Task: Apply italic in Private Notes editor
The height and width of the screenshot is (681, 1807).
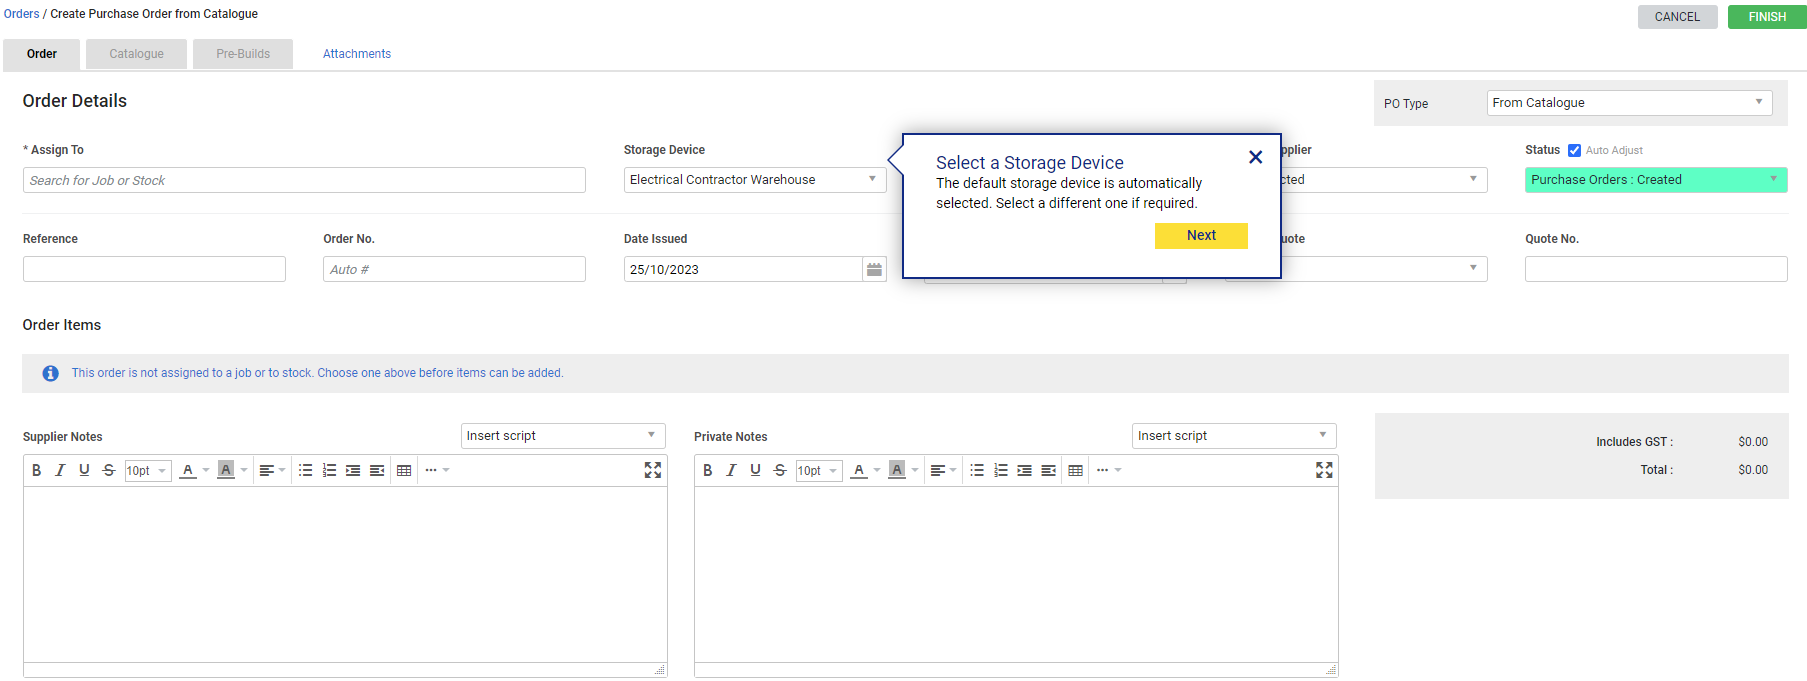Action: pyautogui.click(x=731, y=470)
